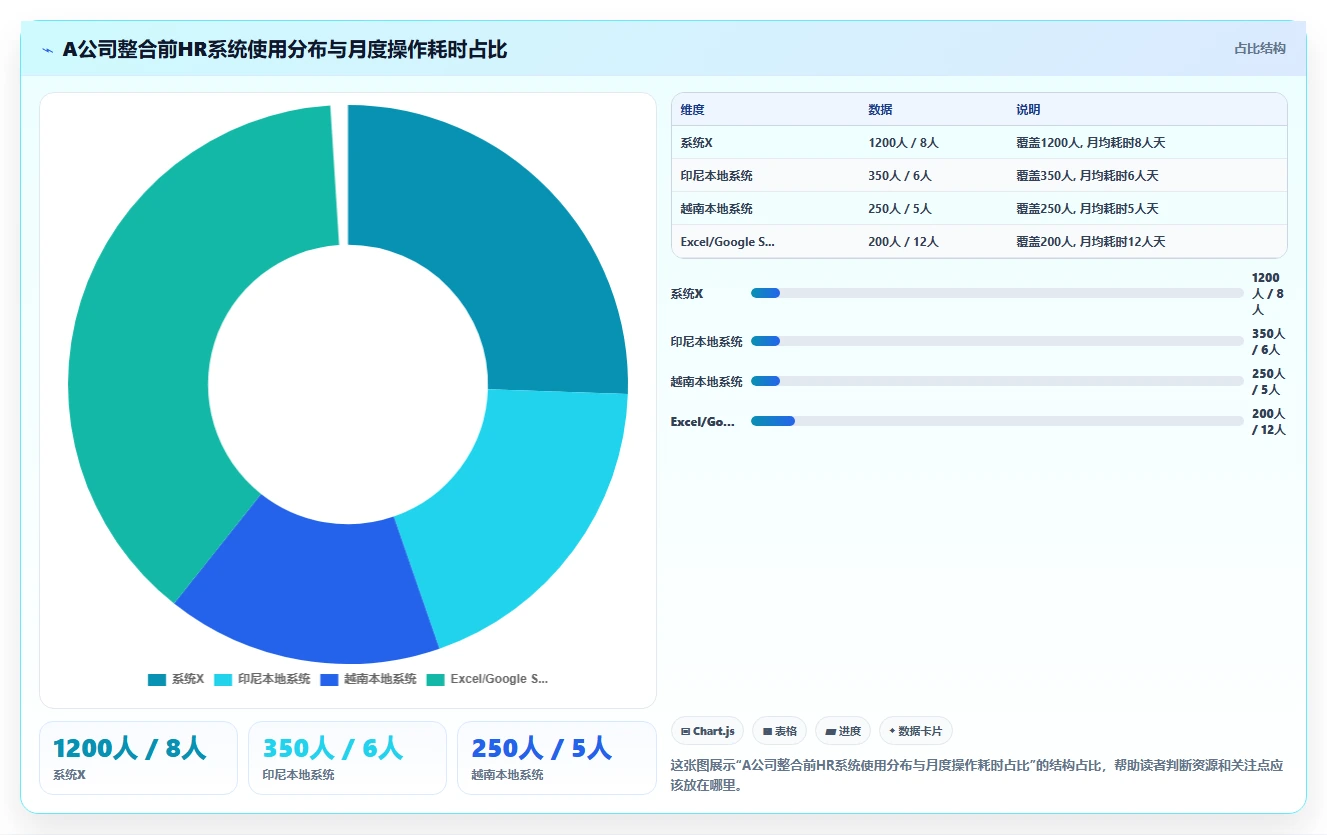Click the Excel/Go... progress row label
Image resolution: width=1327 pixels, height=835 pixels.
click(x=703, y=422)
